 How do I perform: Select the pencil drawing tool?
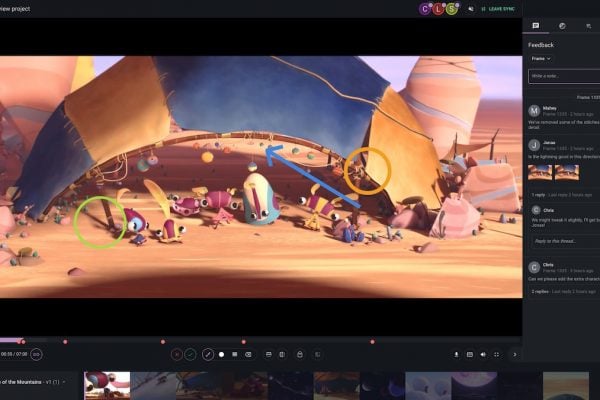click(208, 355)
